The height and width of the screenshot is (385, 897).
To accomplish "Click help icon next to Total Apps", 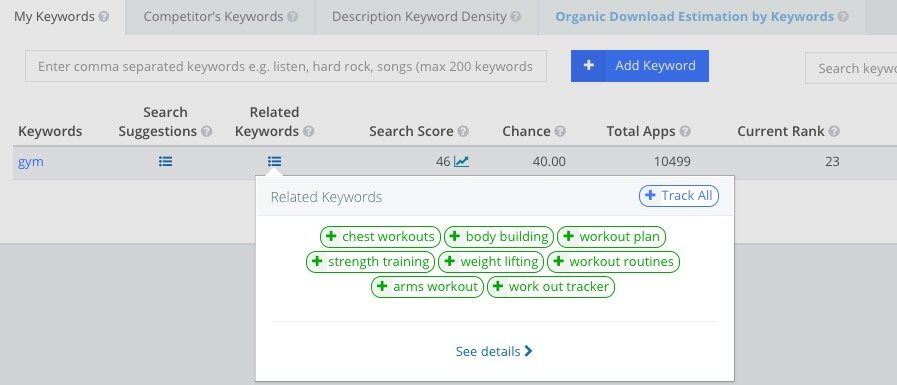I will click(685, 132).
